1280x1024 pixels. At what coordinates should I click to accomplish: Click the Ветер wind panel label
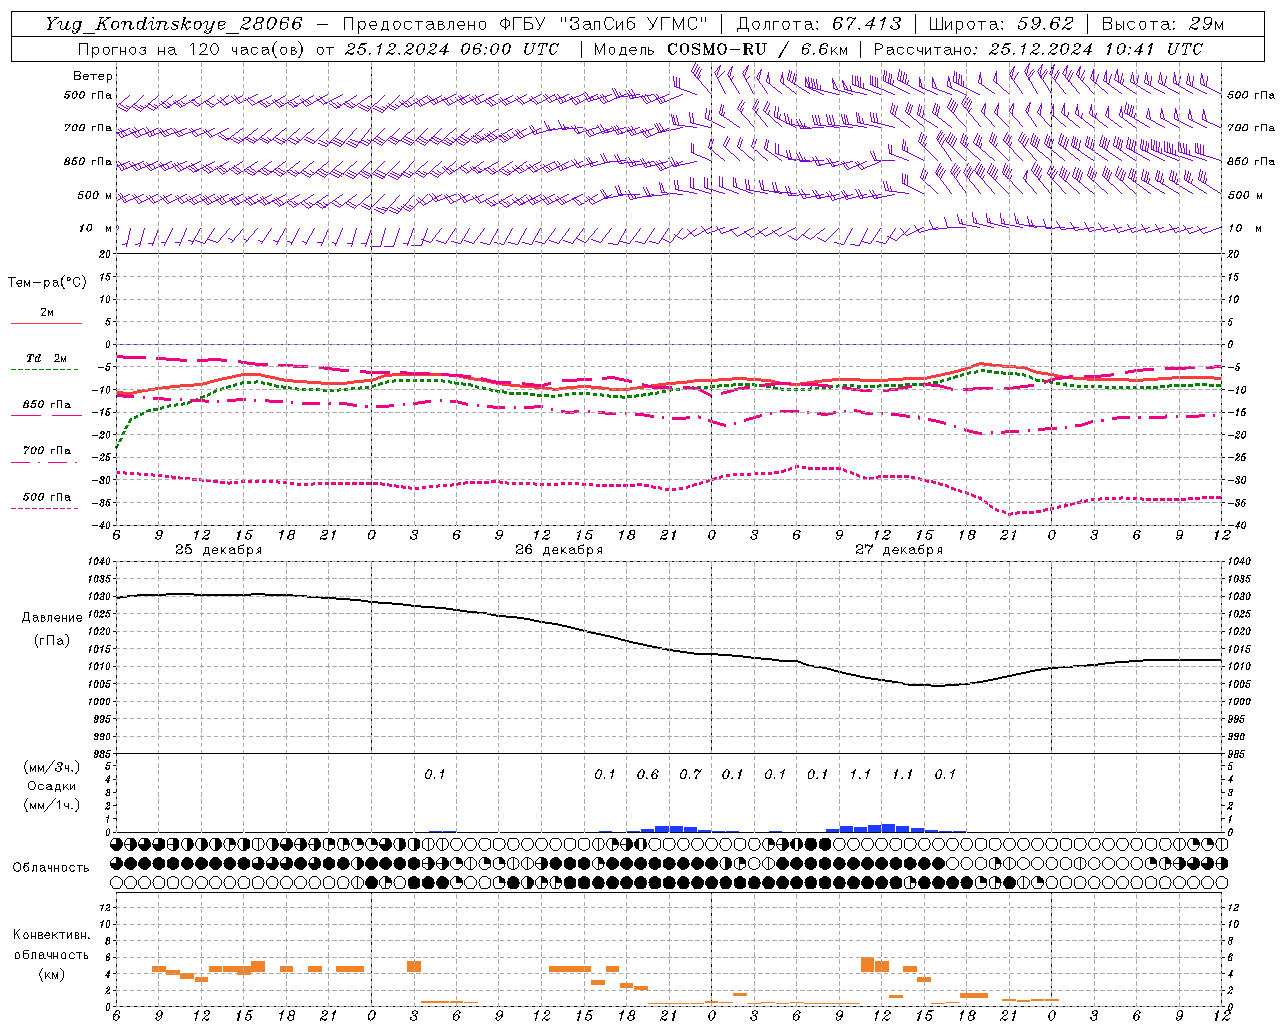[x=93, y=76]
